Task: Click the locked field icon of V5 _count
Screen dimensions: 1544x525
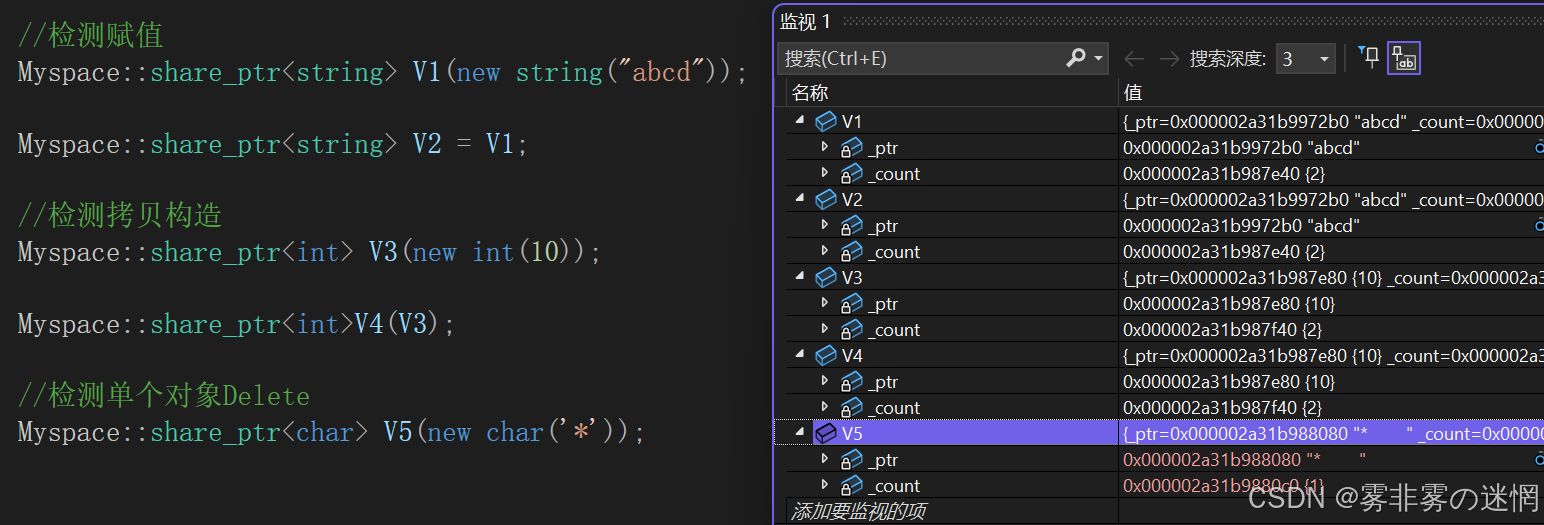Action: [x=851, y=485]
